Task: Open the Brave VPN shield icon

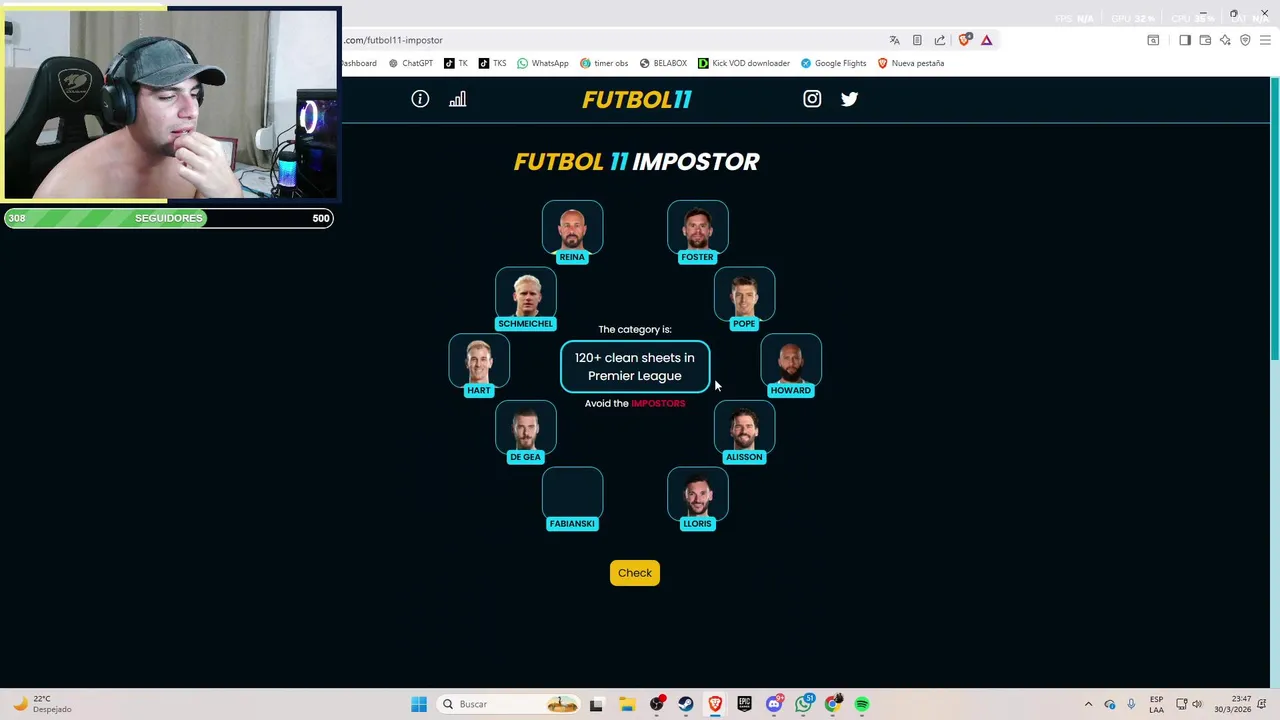Action: [x=1245, y=40]
